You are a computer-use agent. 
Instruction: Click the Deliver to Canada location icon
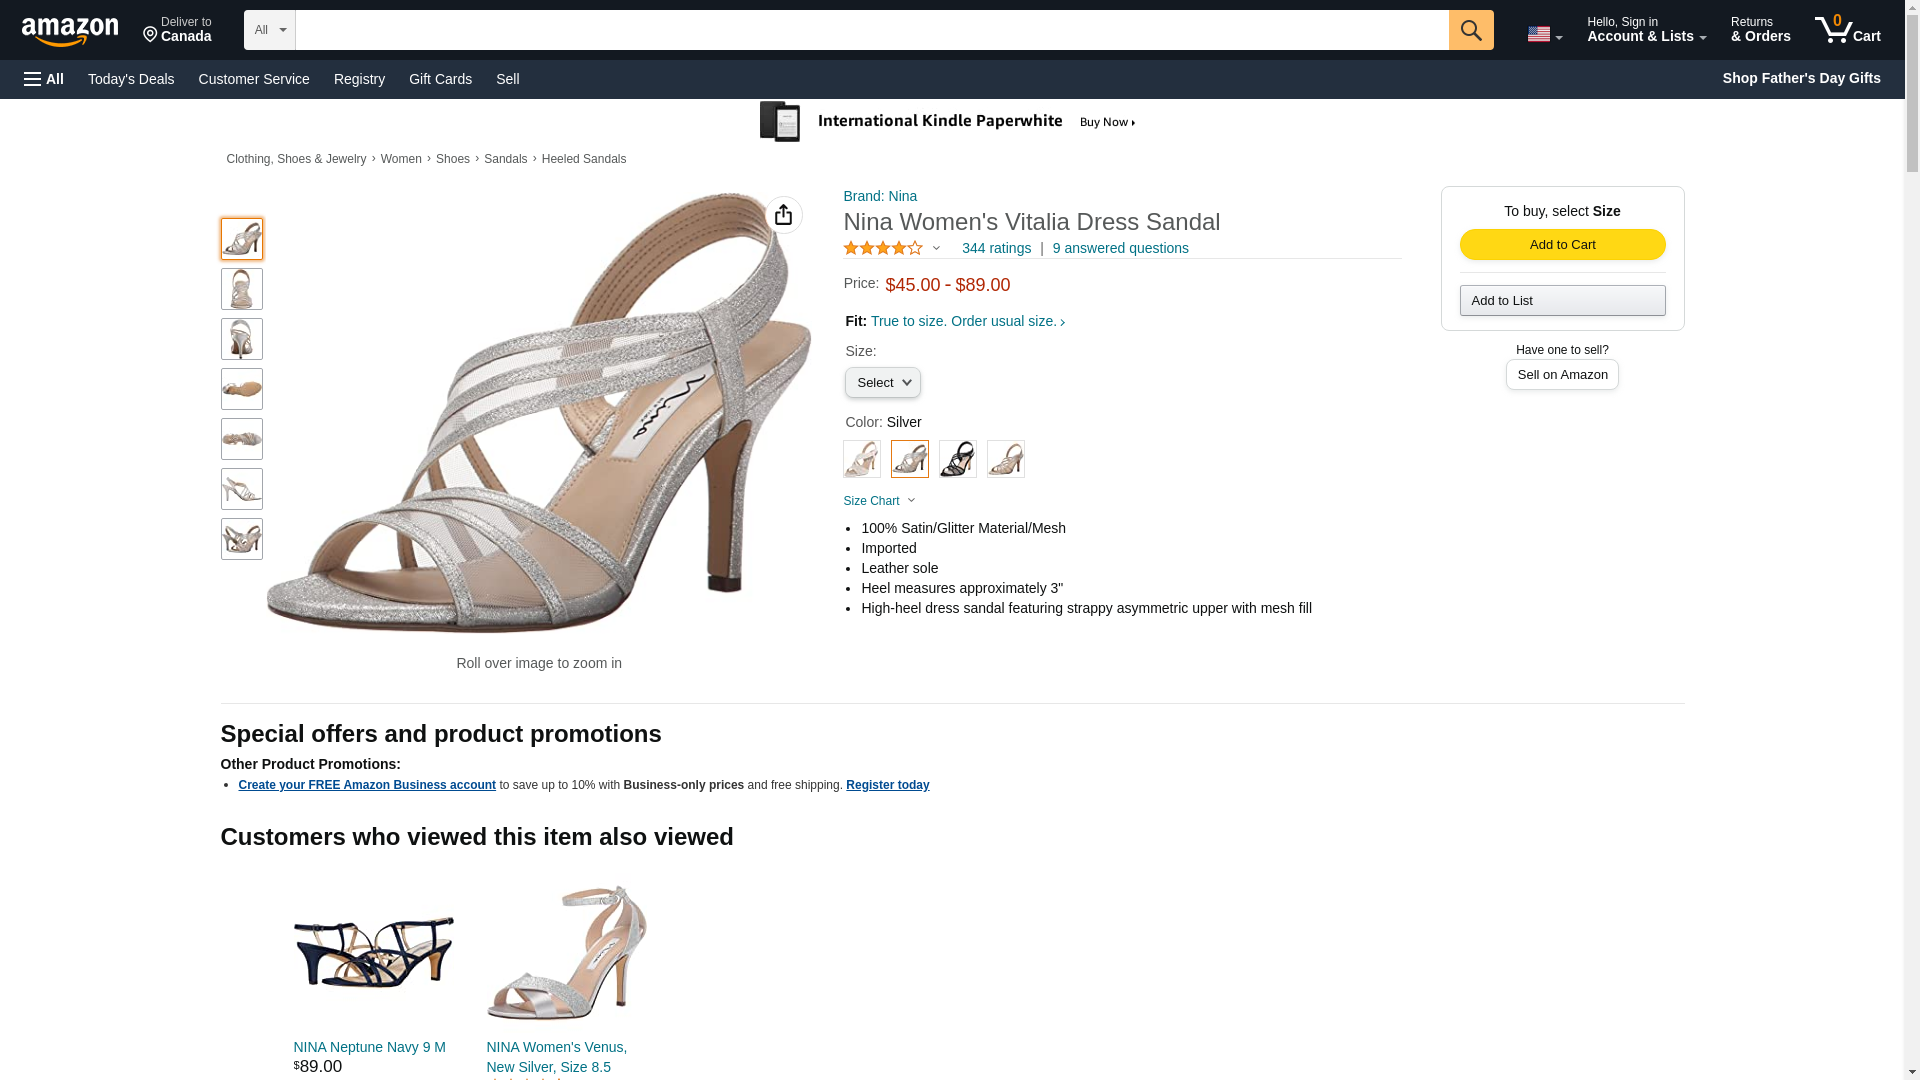(151, 35)
